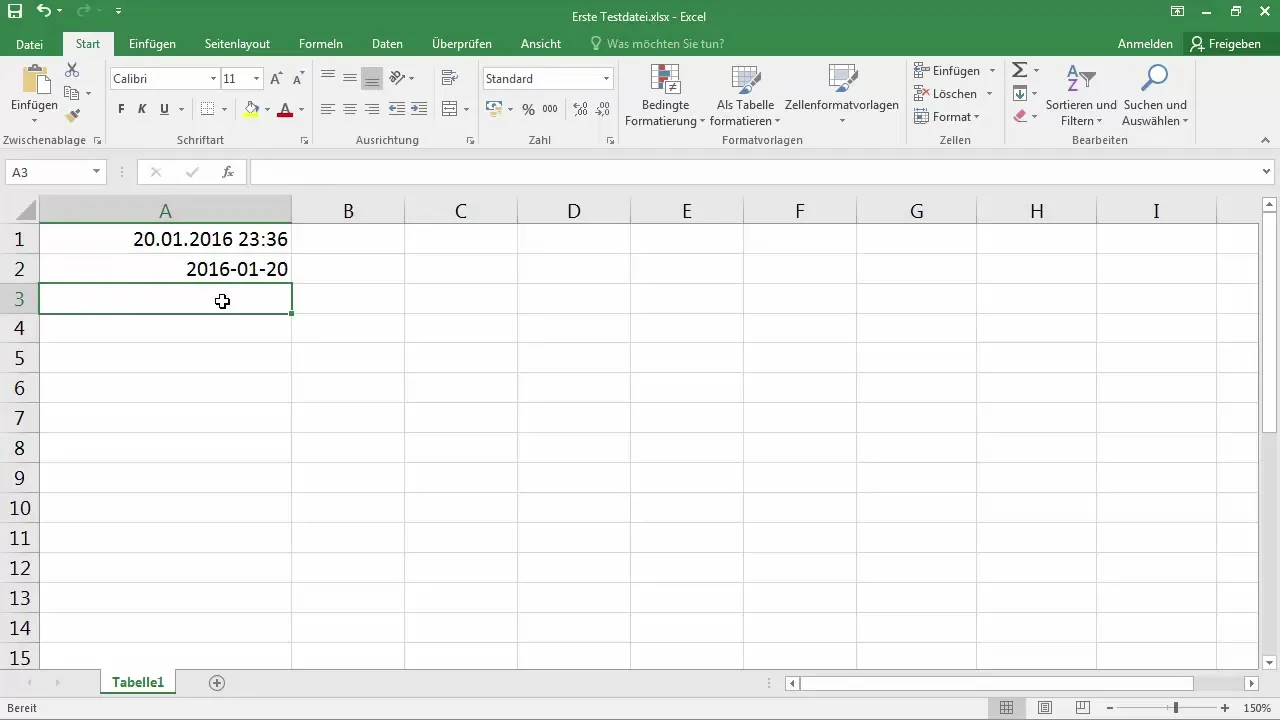Switch to Einfügen ribbon tab
The width and height of the screenshot is (1280, 720).
[152, 44]
